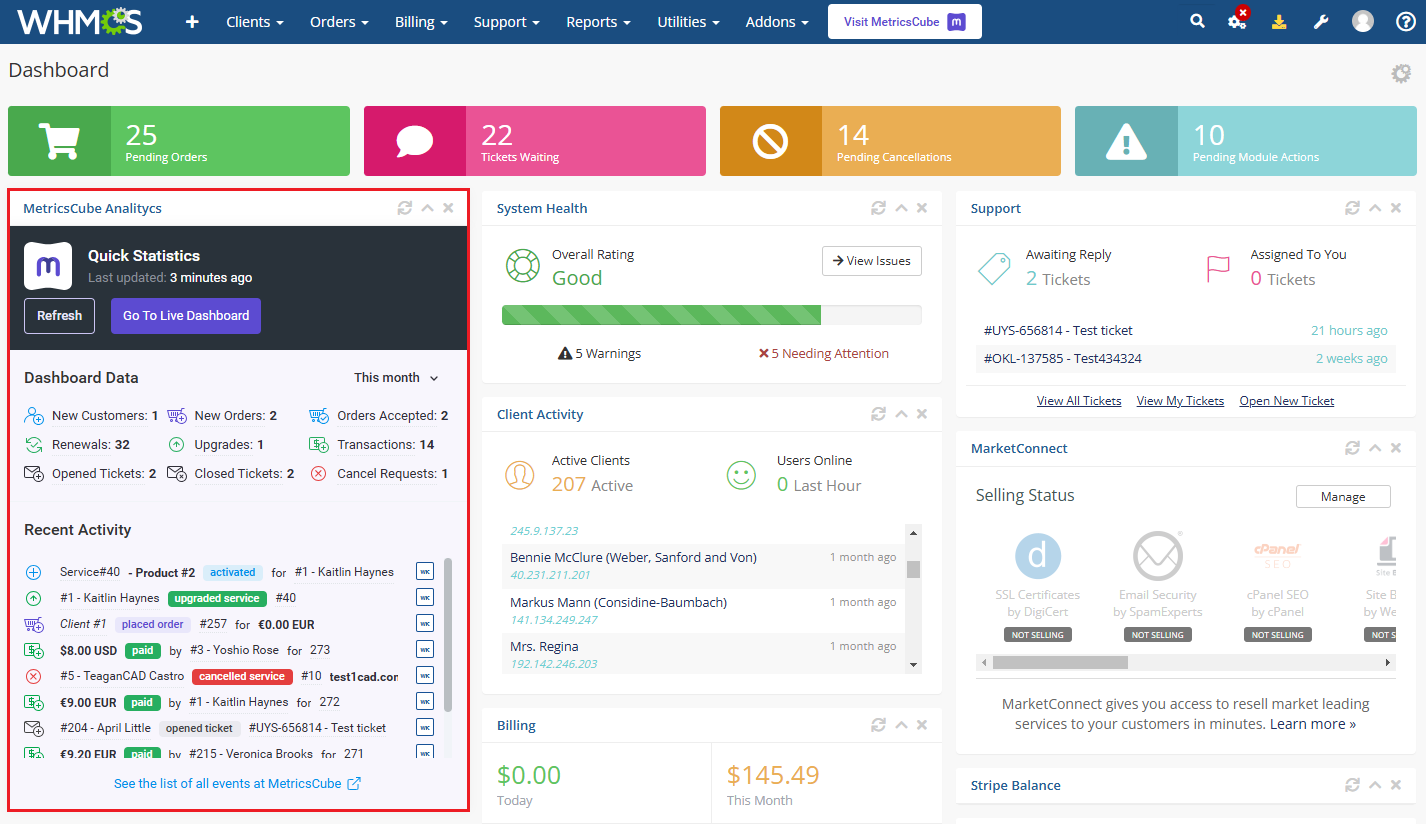Click the View Issues button
The height and width of the screenshot is (824, 1426).
(872, 261)
